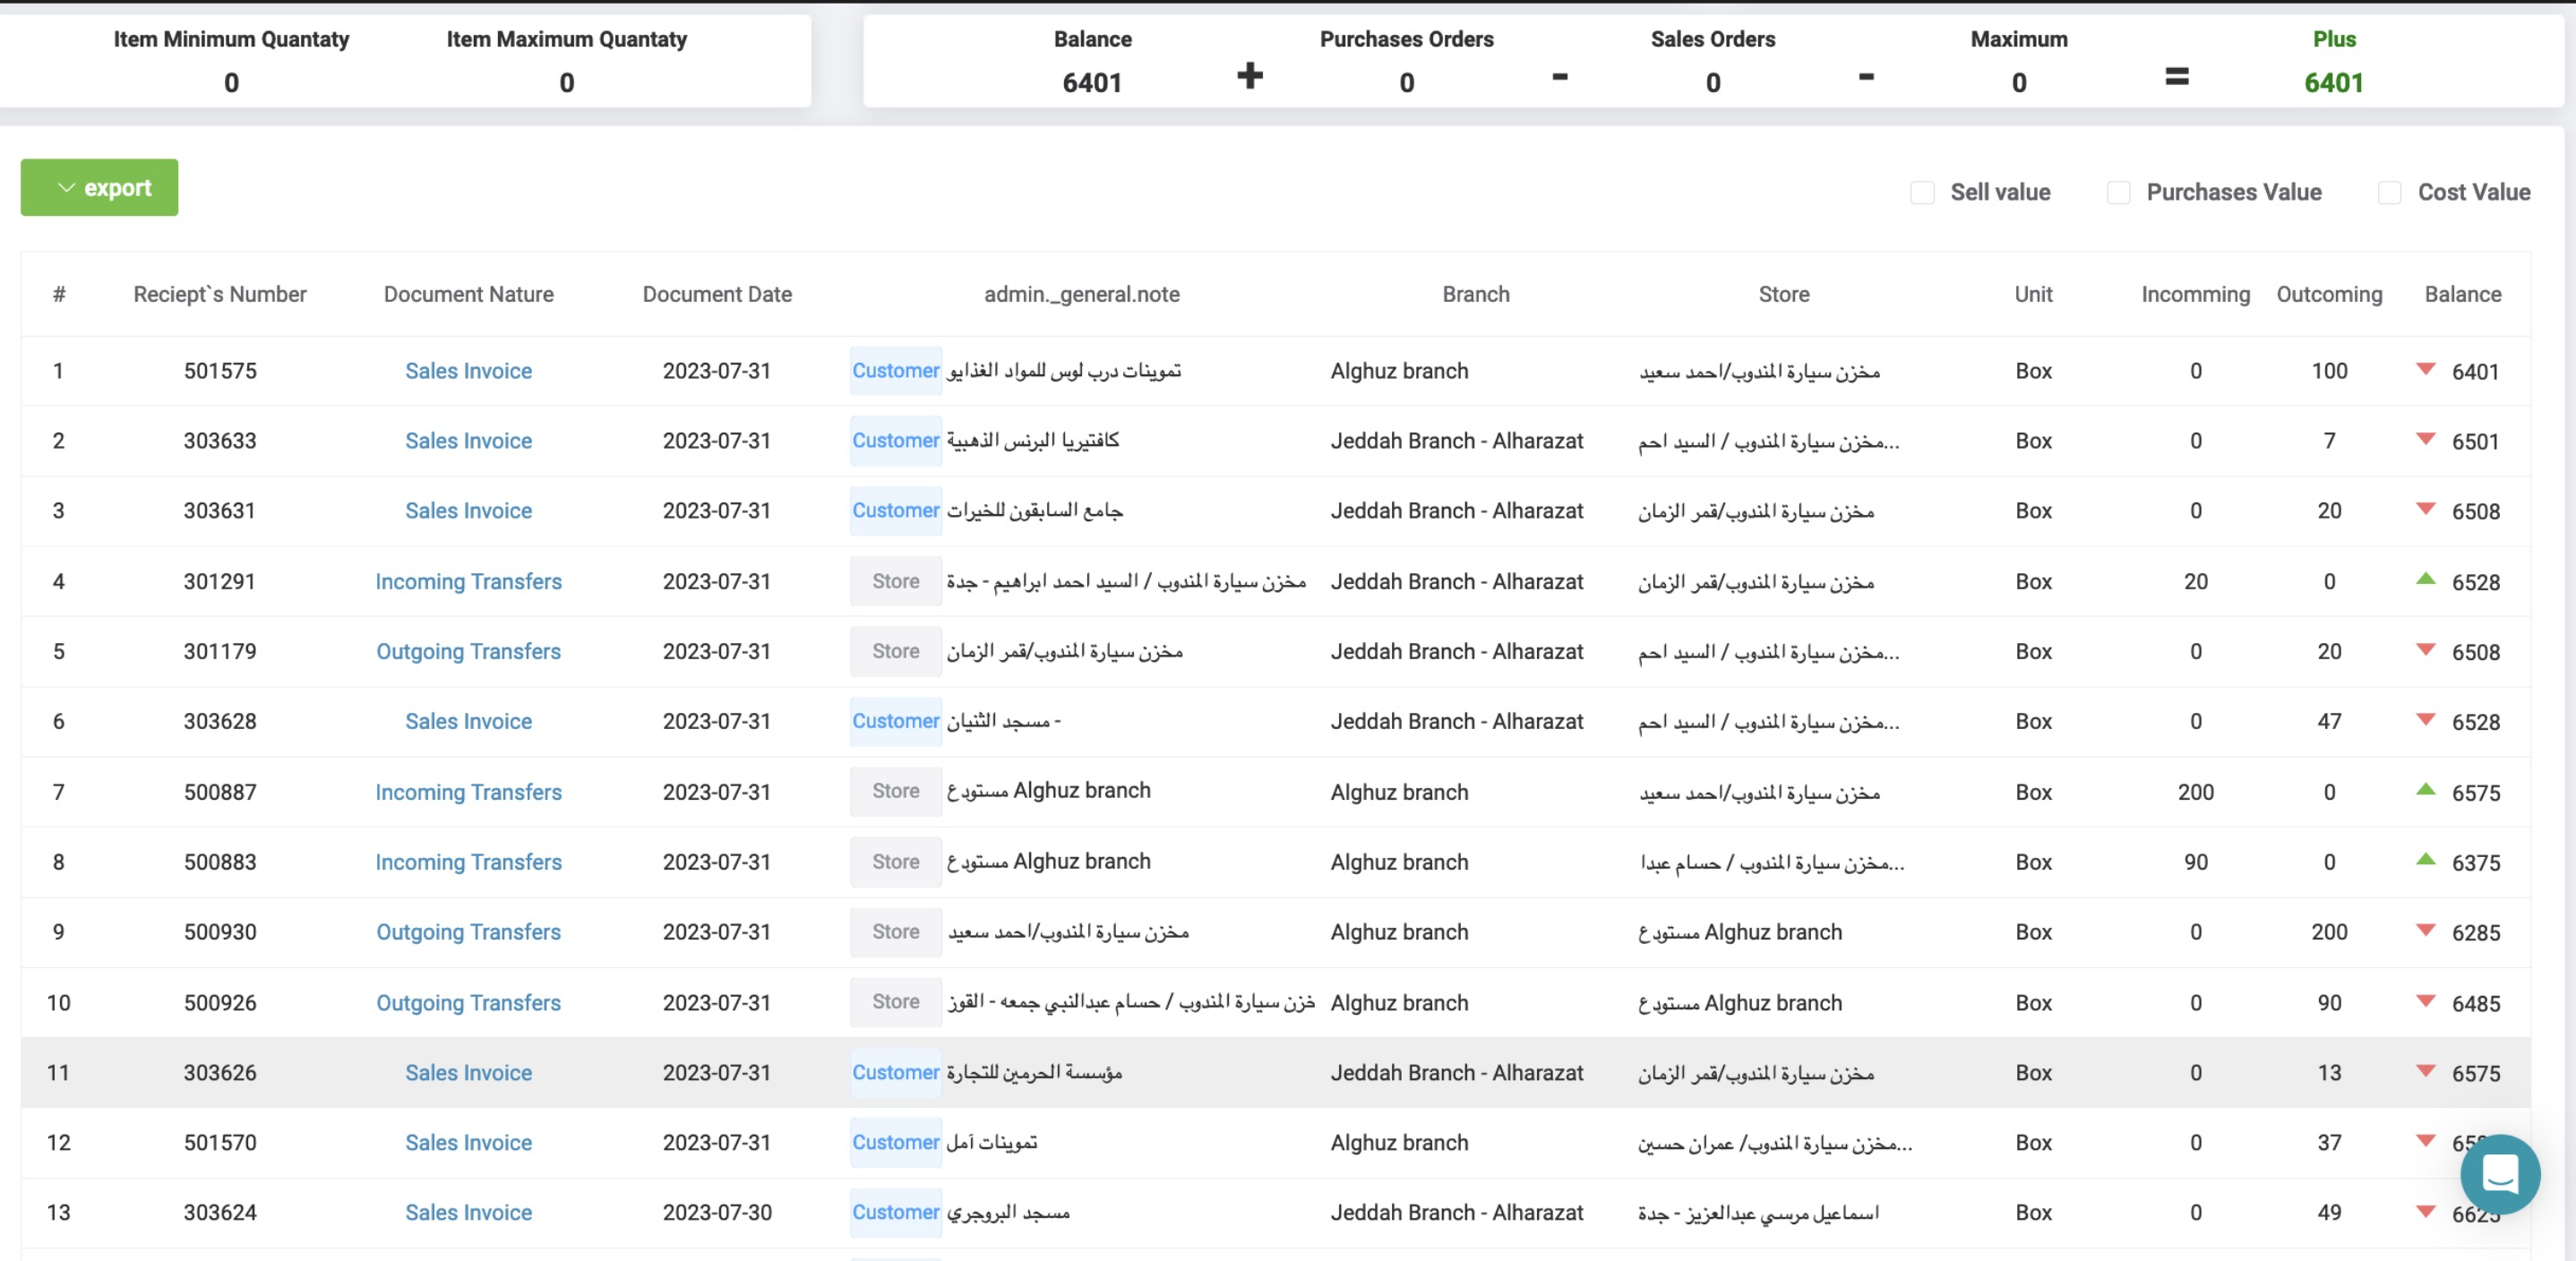Sort by Reciept's Number column header
Viewport: 2576px width, 1261px height.
pyautogui.click(x=220, y=294)
